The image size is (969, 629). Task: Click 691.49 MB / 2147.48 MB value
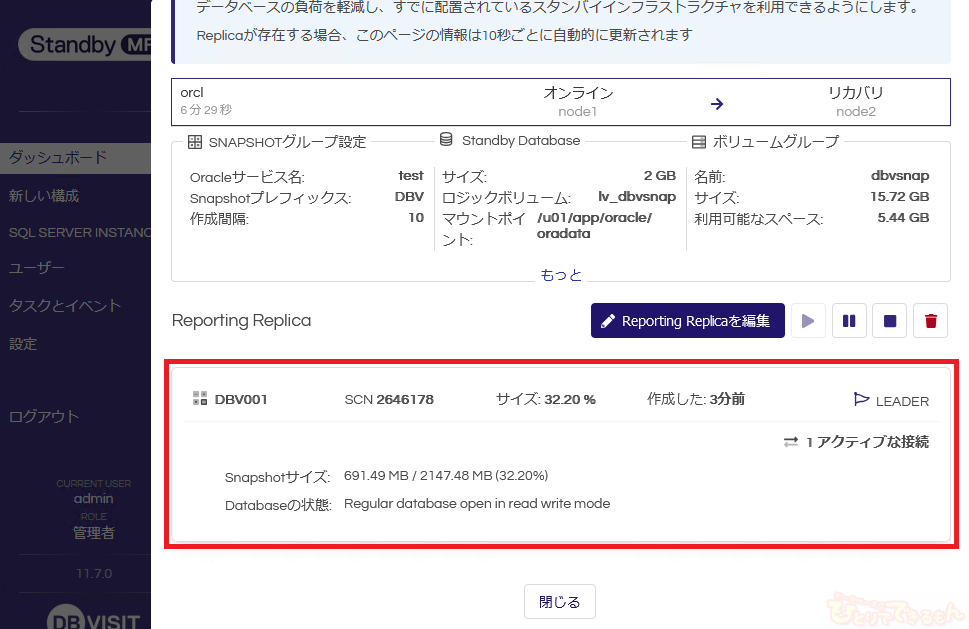pos(446,476)
